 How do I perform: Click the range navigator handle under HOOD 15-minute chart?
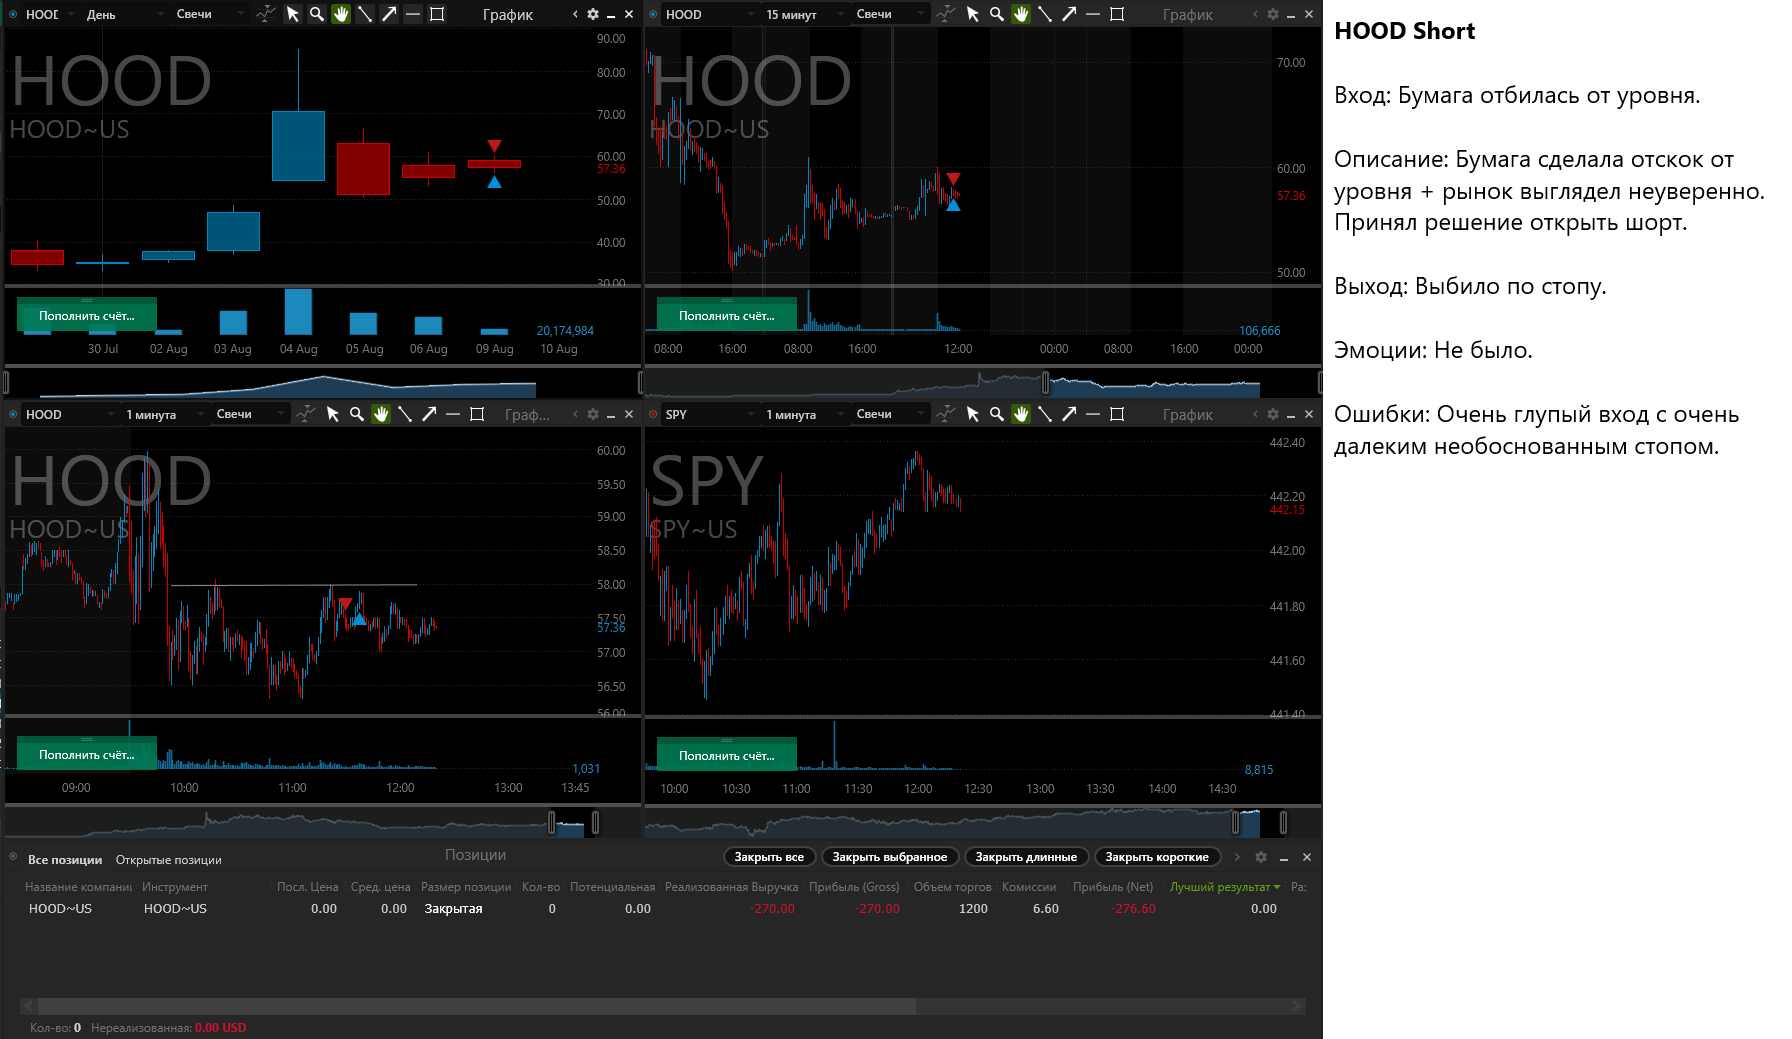(x=1046, y=383)
